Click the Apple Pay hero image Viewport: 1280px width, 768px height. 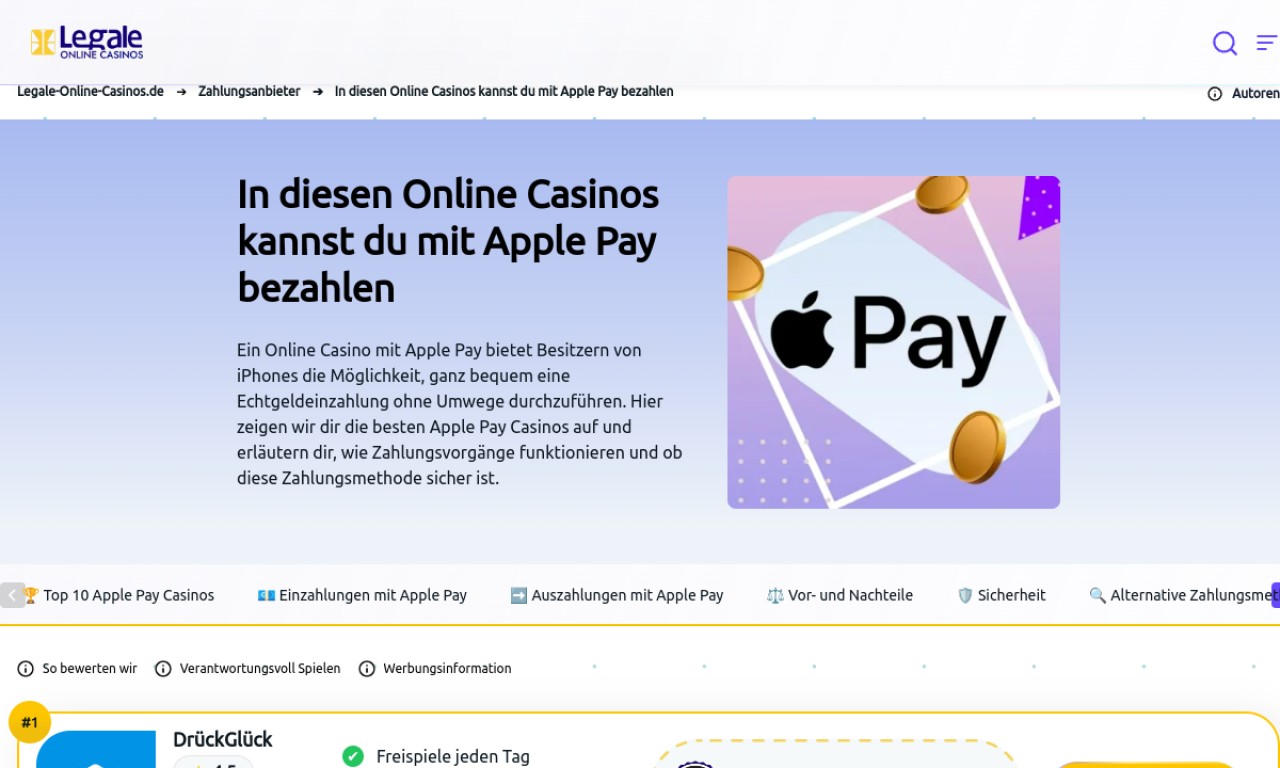893,342
